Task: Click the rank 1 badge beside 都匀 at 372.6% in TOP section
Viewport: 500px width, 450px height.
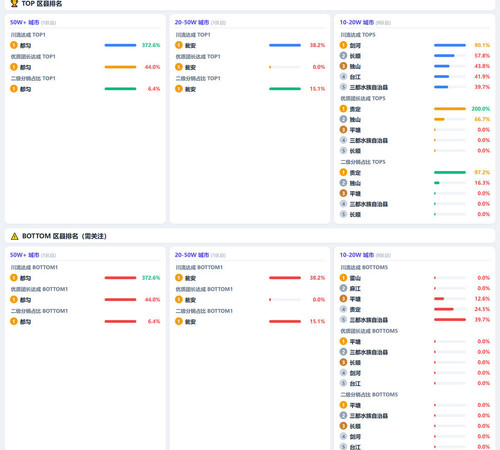Action: tap(14, 45)
